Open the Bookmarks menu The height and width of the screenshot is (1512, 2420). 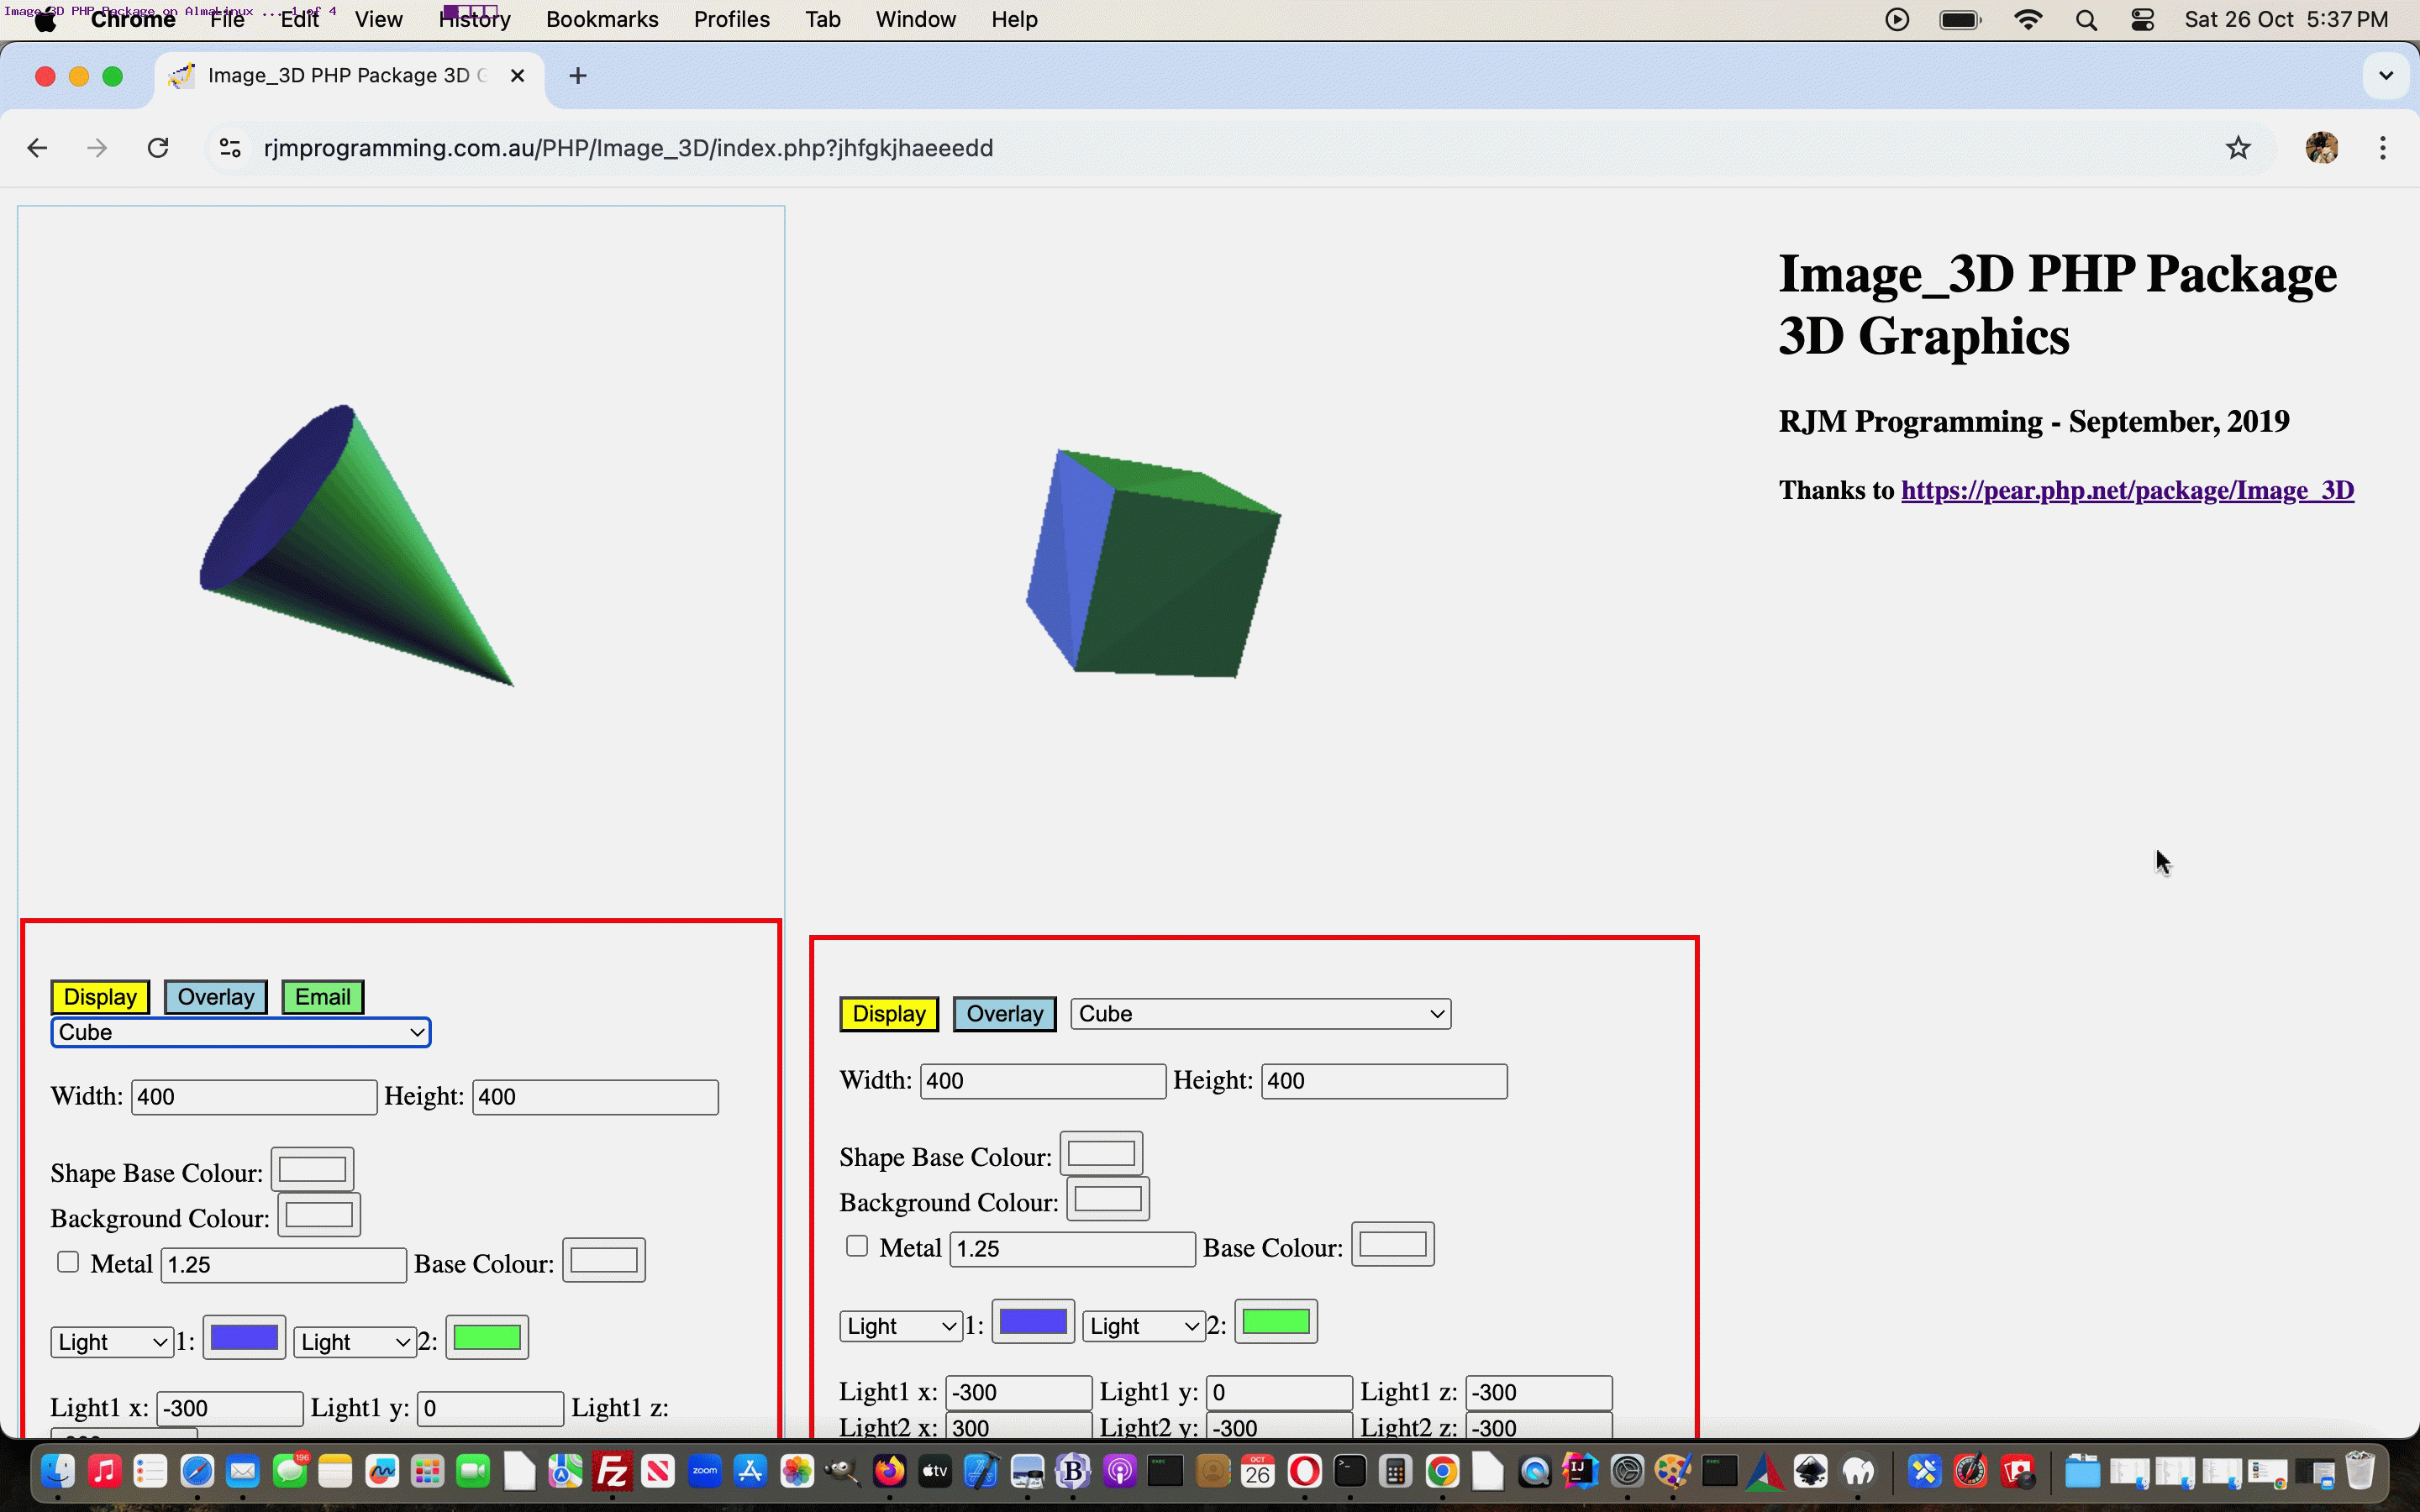(602, 20)
